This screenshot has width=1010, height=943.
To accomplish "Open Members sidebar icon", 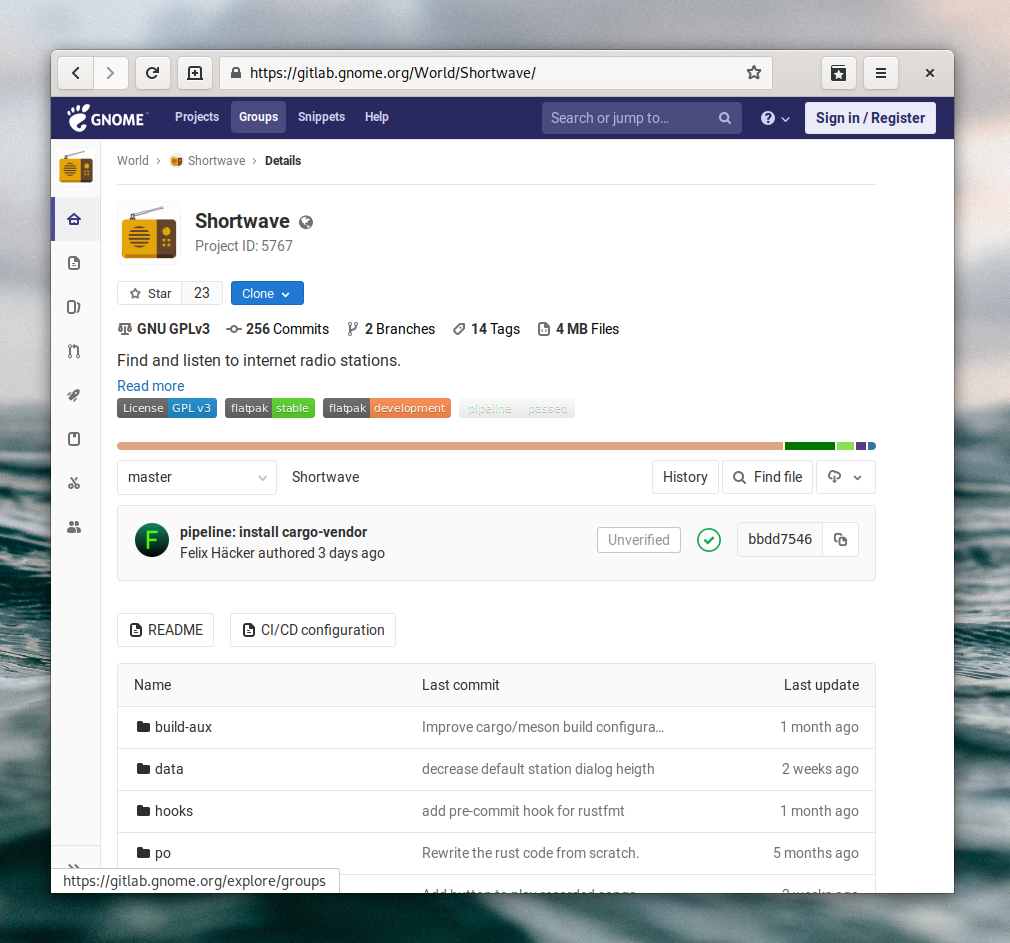I will point(74,527).
